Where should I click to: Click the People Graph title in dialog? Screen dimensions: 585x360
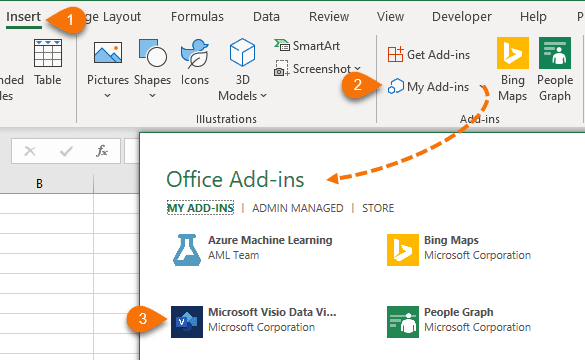pos(458,312)
